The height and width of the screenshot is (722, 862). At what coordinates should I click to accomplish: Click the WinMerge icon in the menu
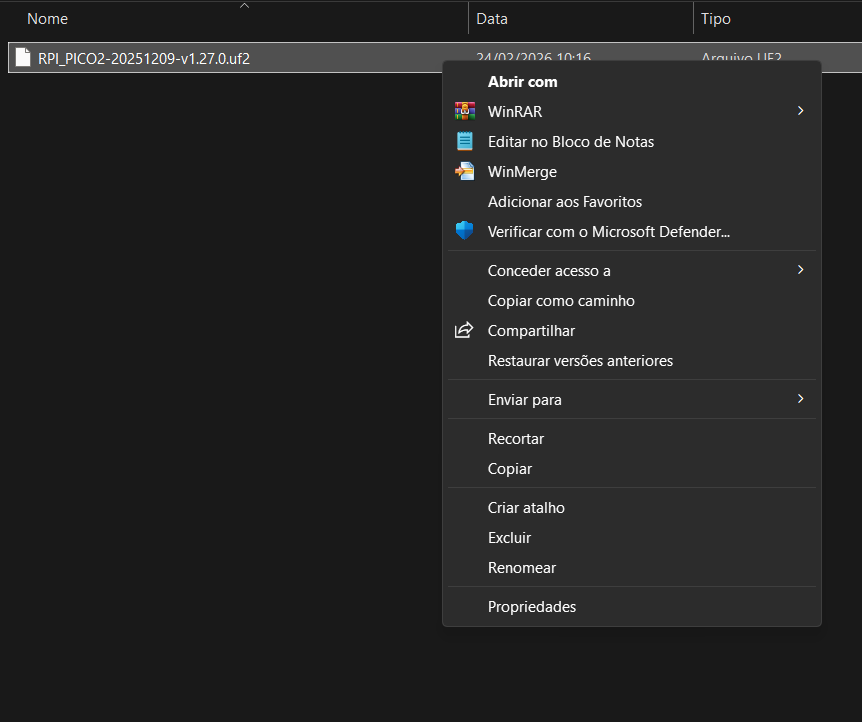464,171
